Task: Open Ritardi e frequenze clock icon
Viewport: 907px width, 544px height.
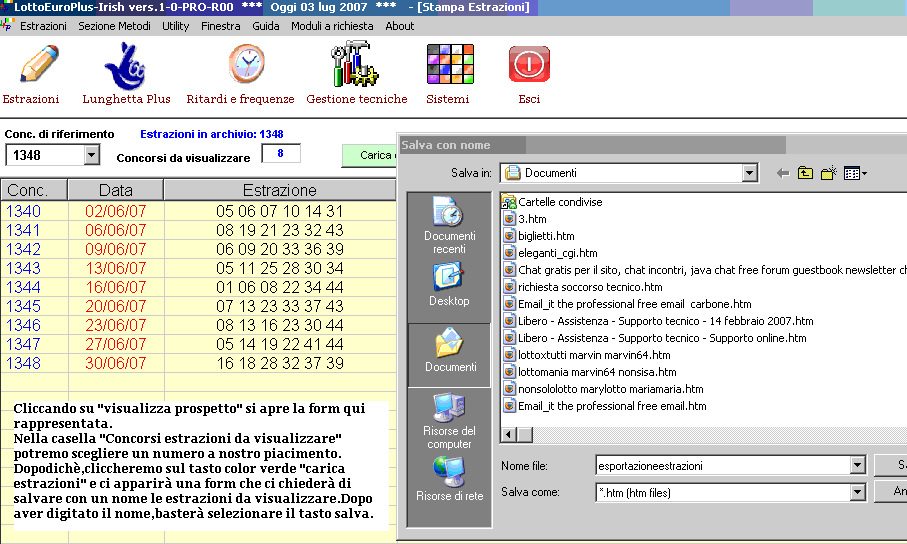Action: pyautogui.click(x=247, y=64)
